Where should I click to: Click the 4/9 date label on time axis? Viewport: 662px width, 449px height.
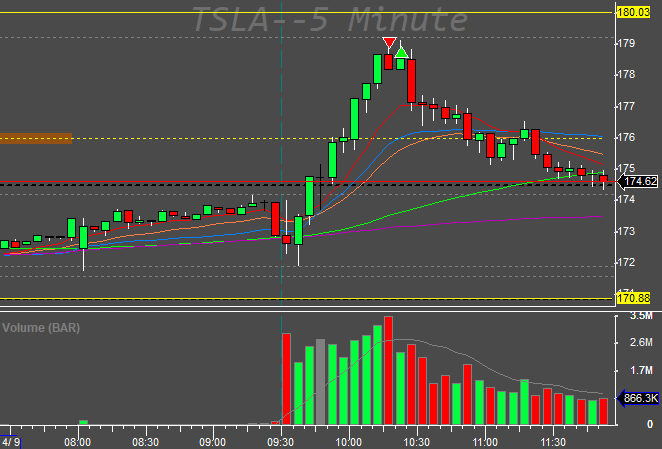point(11,442)
